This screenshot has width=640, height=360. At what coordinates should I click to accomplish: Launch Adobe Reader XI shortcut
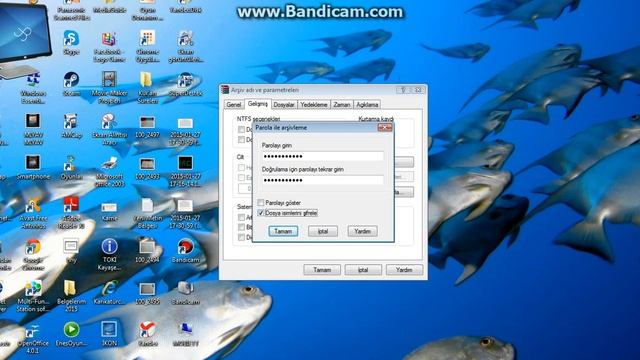71,213
